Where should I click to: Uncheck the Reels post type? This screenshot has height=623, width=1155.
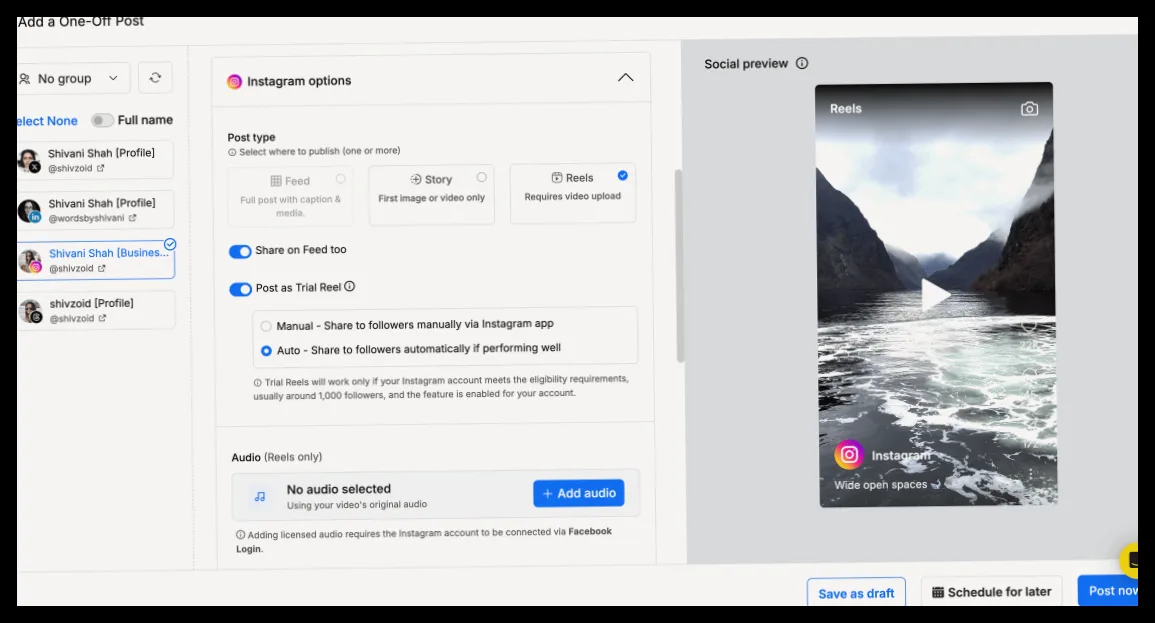pos(573,194)
